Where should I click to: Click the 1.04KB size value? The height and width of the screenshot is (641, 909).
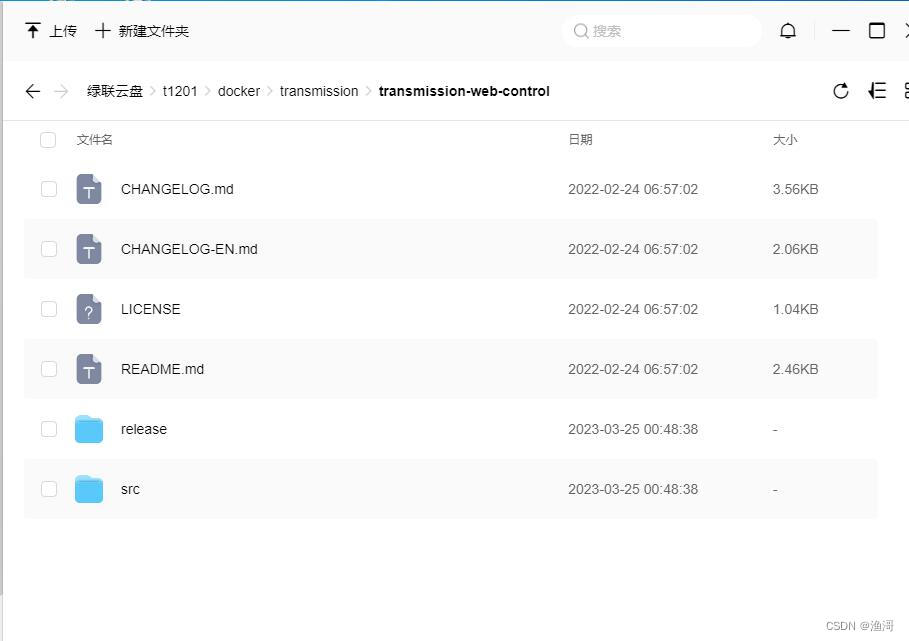795,309
